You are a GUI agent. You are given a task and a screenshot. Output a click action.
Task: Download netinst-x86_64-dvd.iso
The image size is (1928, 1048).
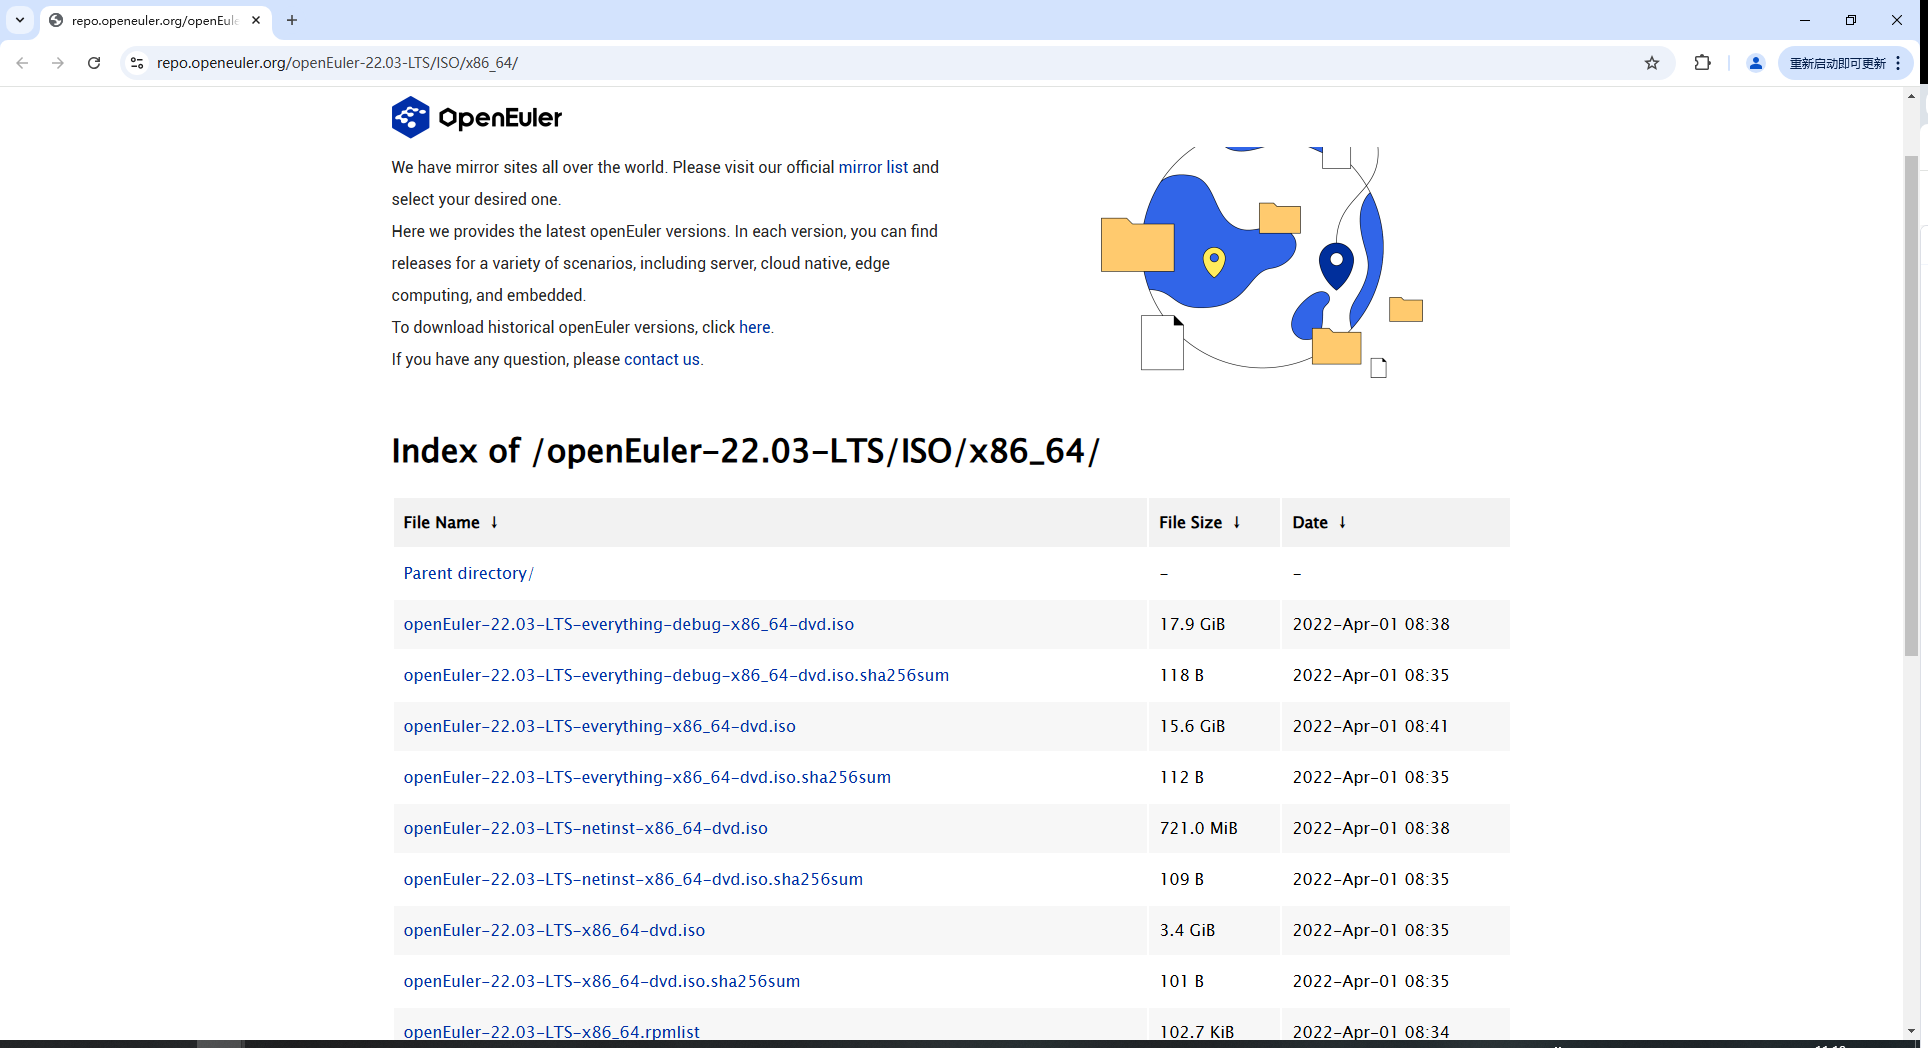[x=586, y=828]
